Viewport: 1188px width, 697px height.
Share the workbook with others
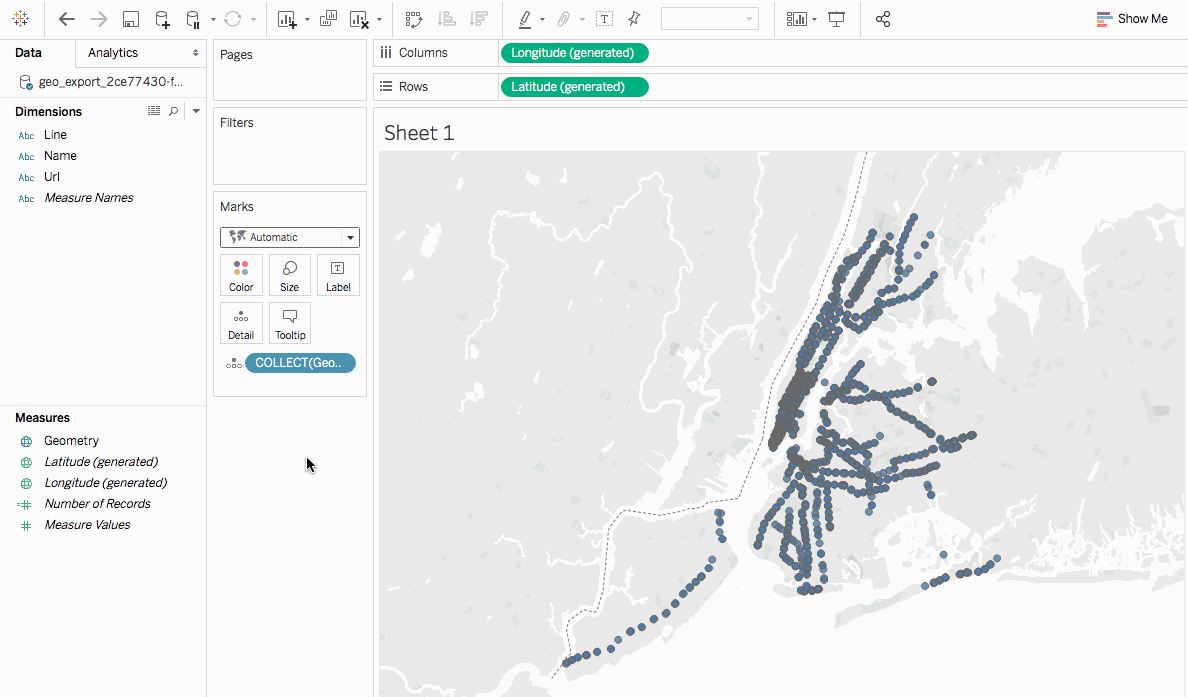[883, 19]
